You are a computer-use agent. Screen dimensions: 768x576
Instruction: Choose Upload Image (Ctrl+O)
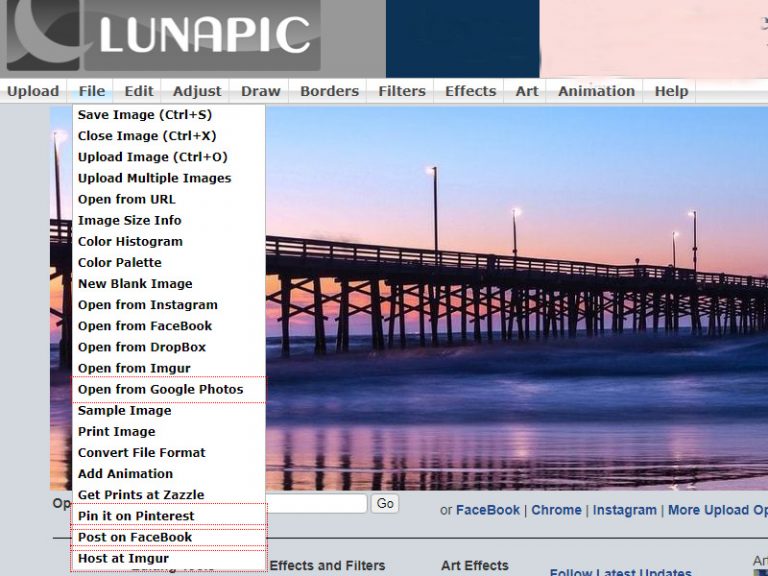click(x=169, y=157)
